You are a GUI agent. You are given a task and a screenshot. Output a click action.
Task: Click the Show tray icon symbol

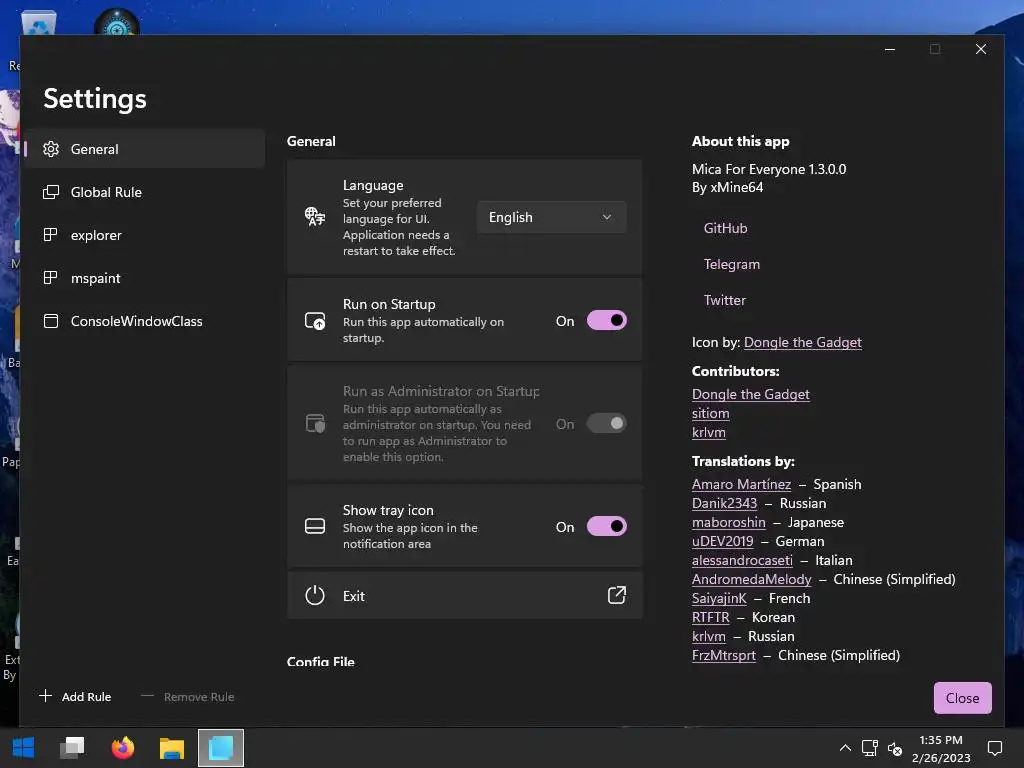tap(315, 526)
